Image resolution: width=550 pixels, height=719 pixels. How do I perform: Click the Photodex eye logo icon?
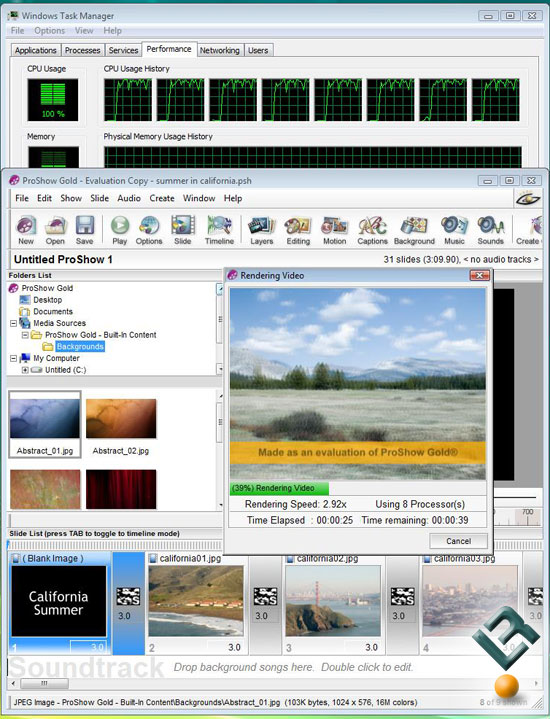(x=528, y=199)
